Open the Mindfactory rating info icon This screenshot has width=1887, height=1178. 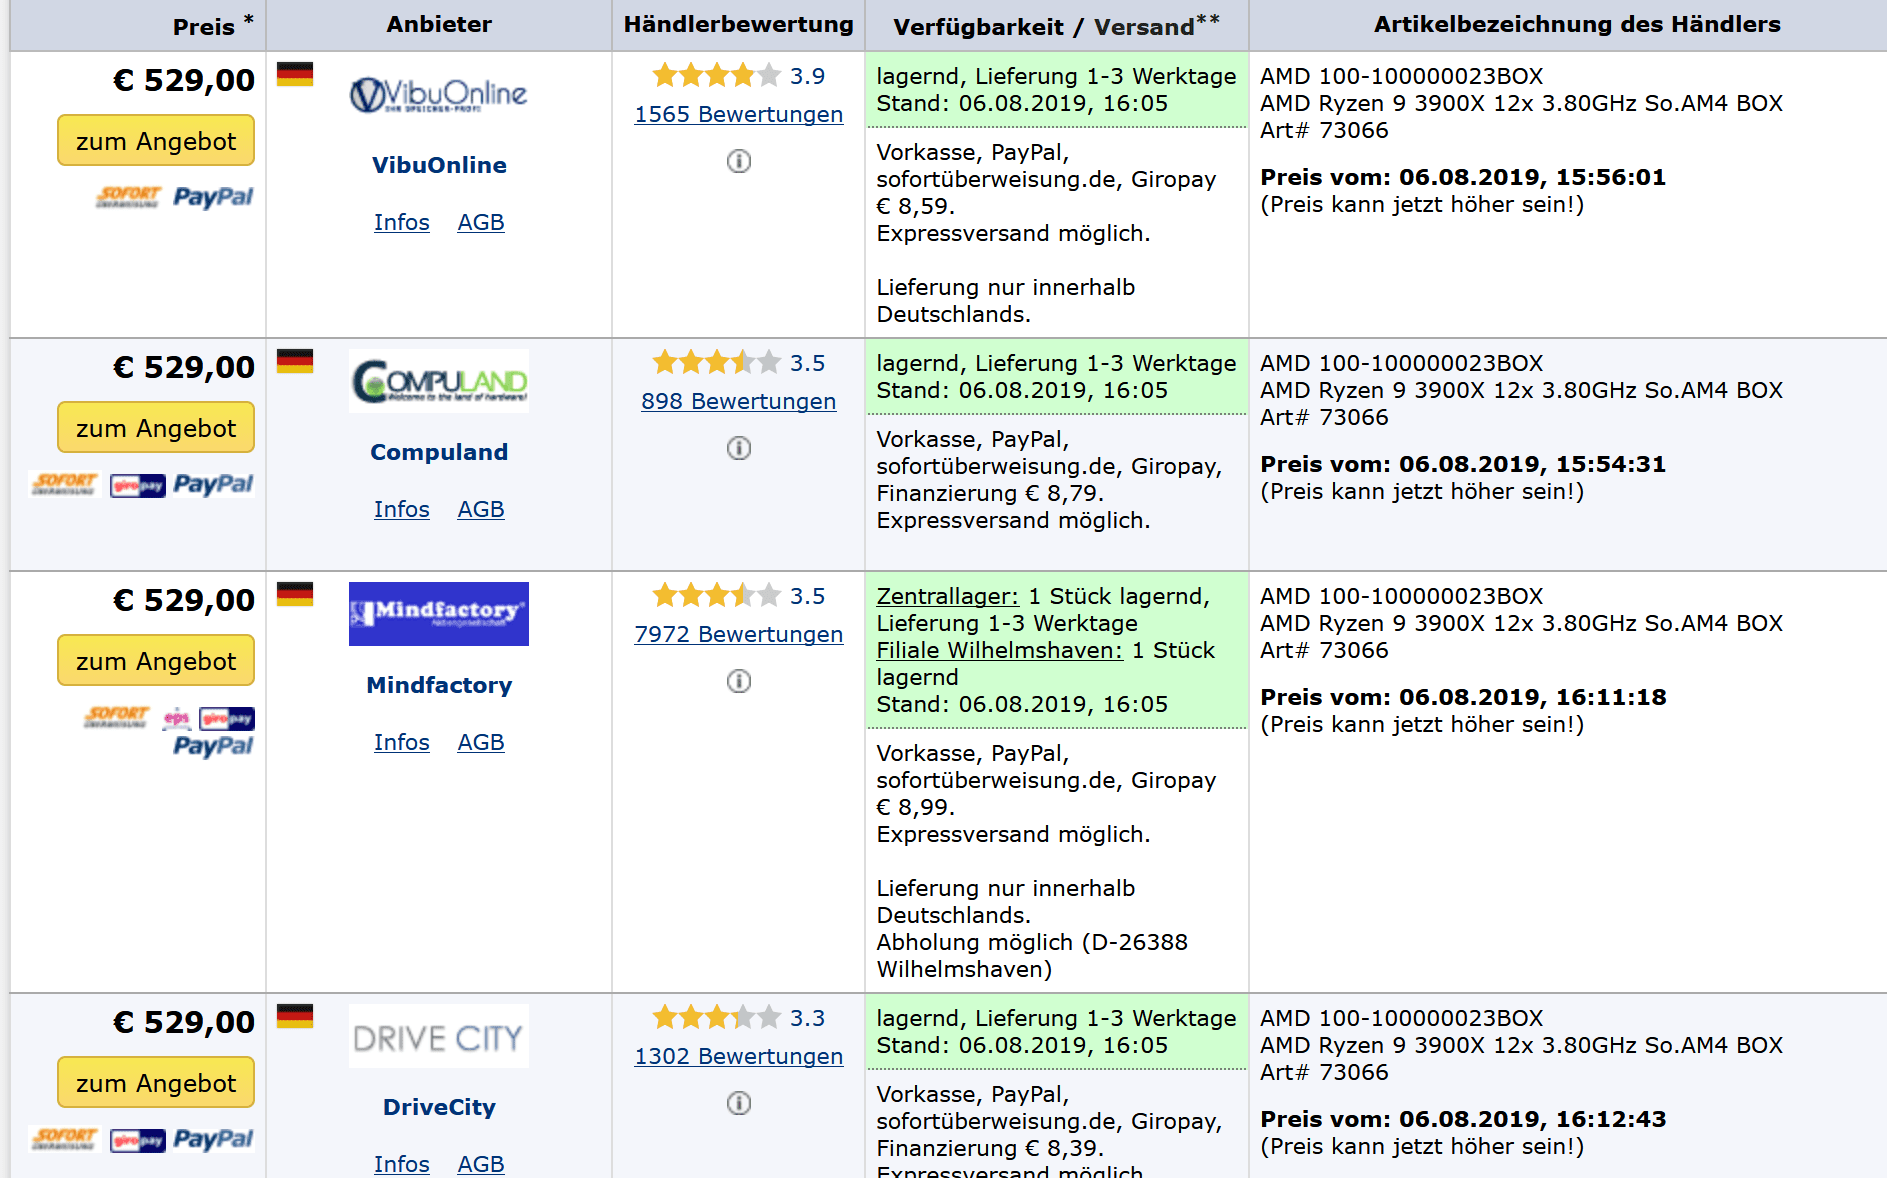pyautogui.click(x=739, y=681)
